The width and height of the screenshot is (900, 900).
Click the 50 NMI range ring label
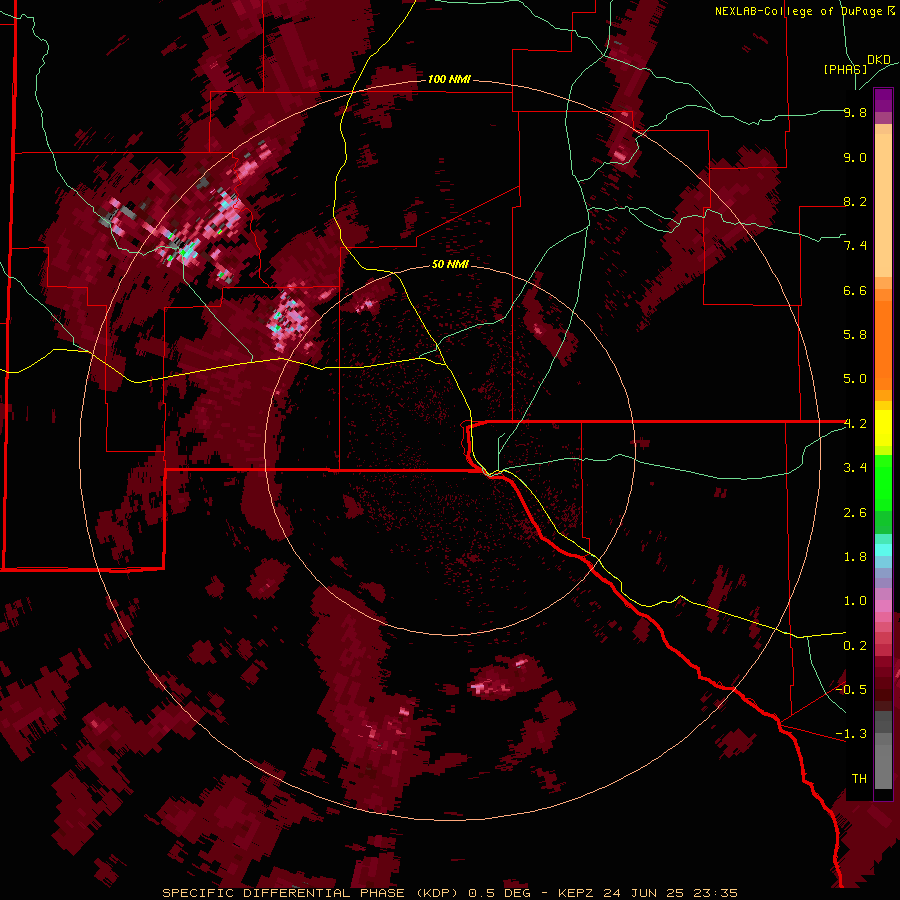[x=450, y=264]
